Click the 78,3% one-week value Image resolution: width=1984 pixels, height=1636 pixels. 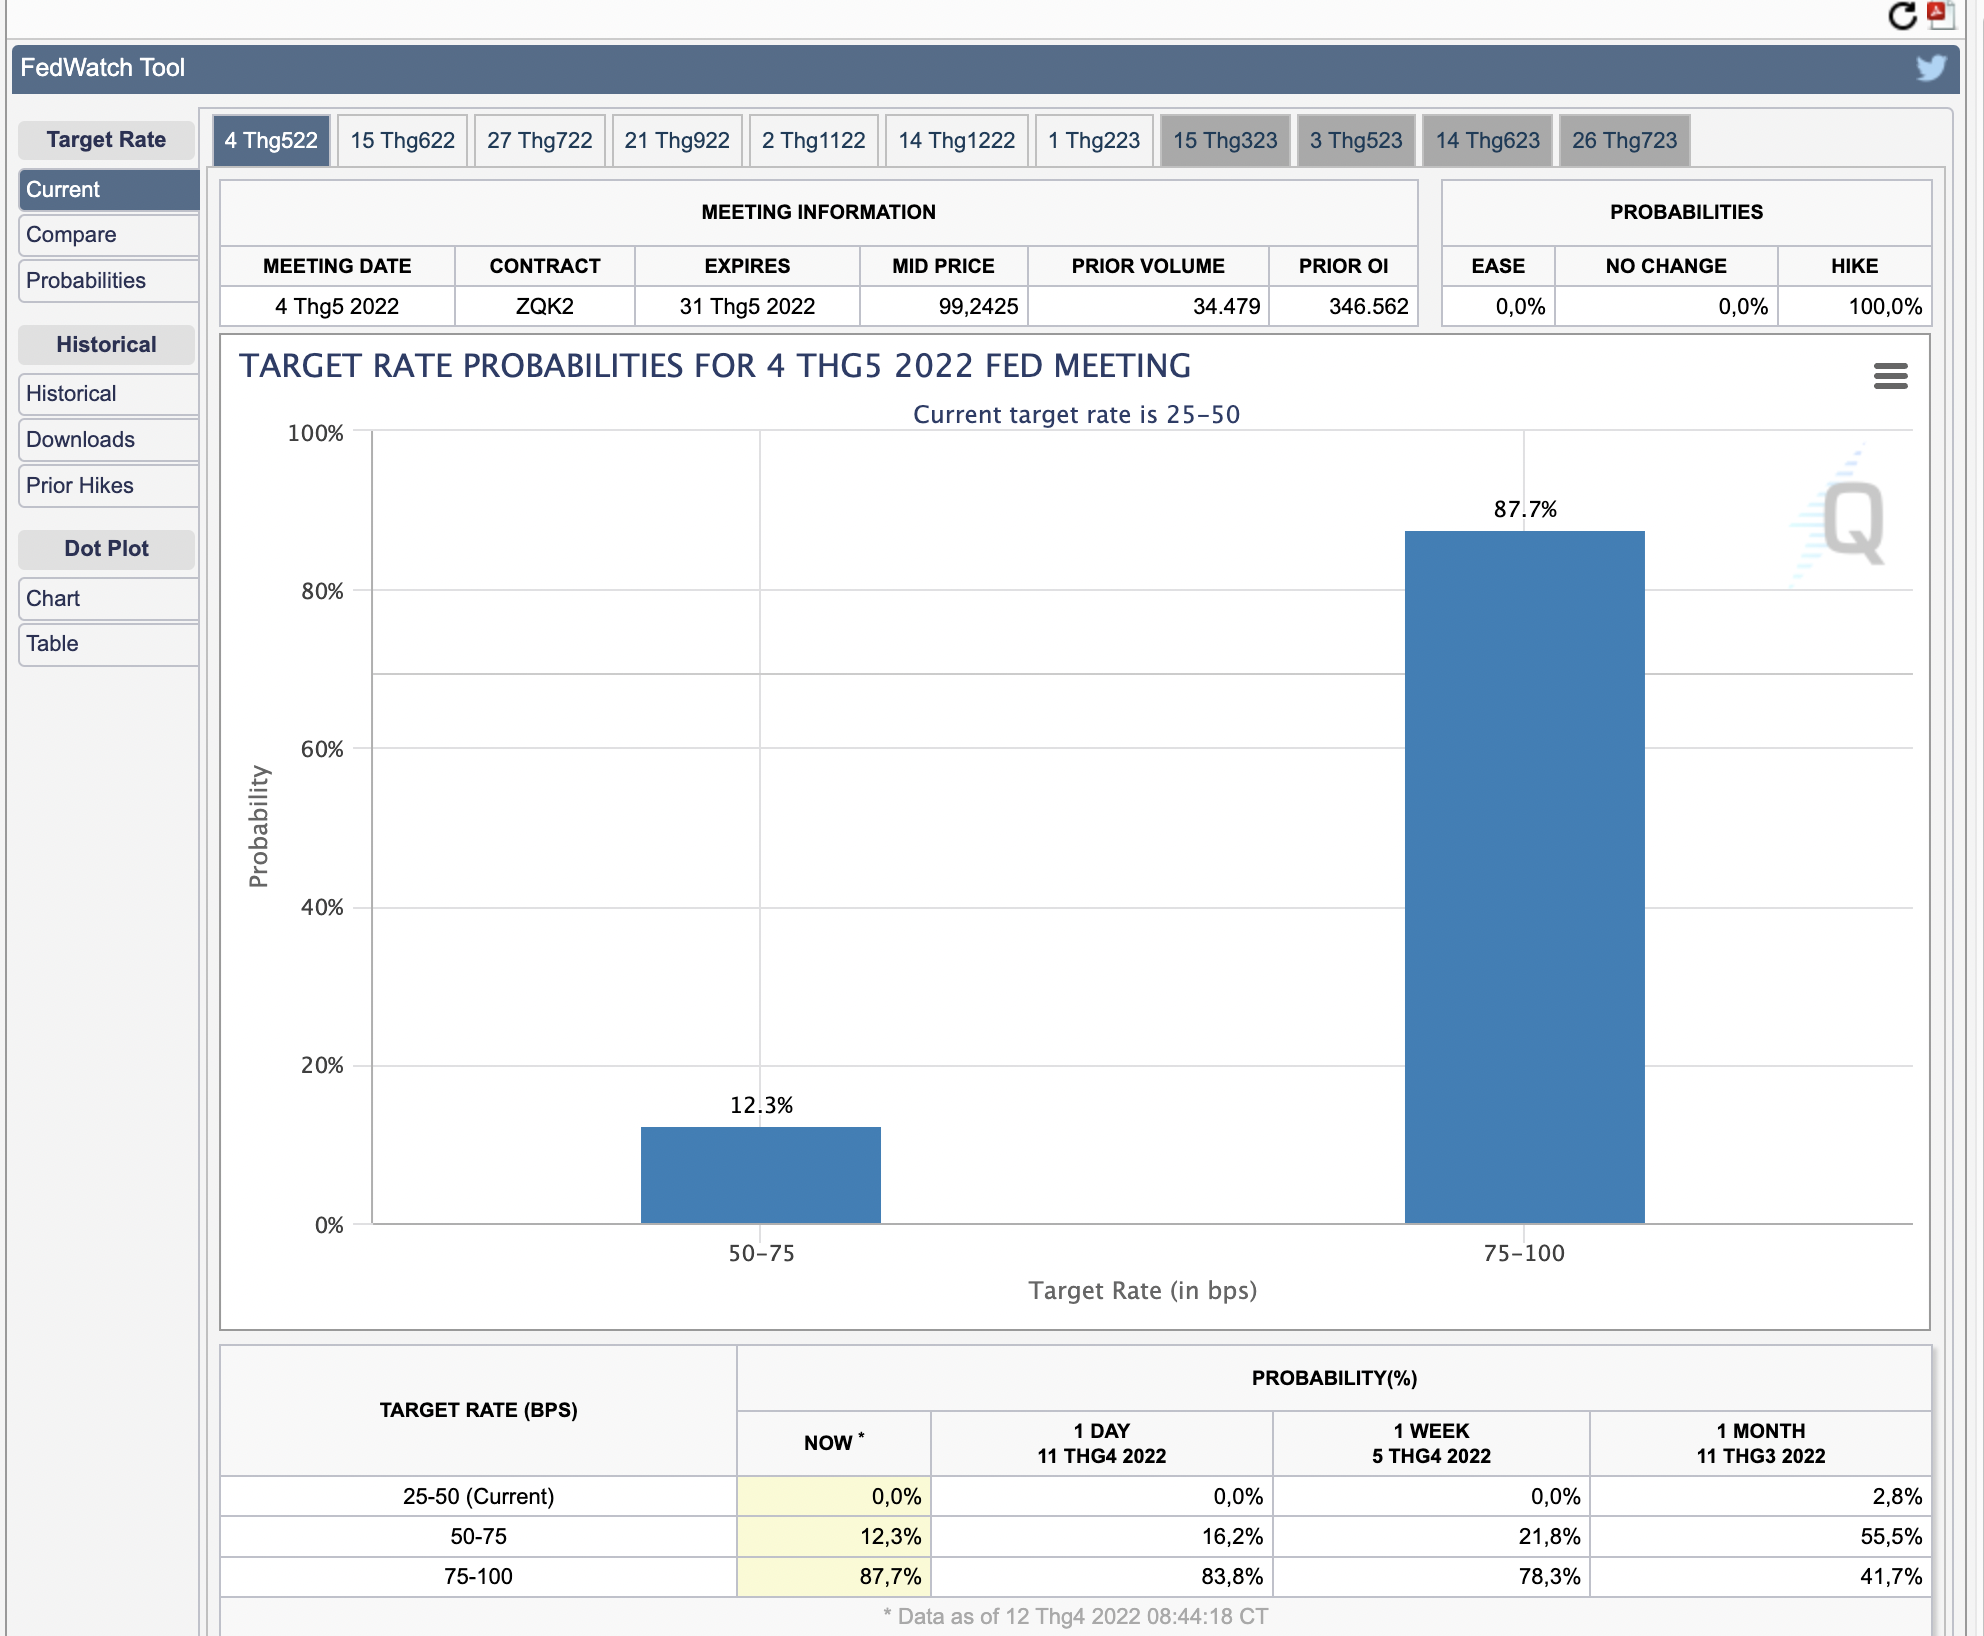[x=1549, y=1576]
